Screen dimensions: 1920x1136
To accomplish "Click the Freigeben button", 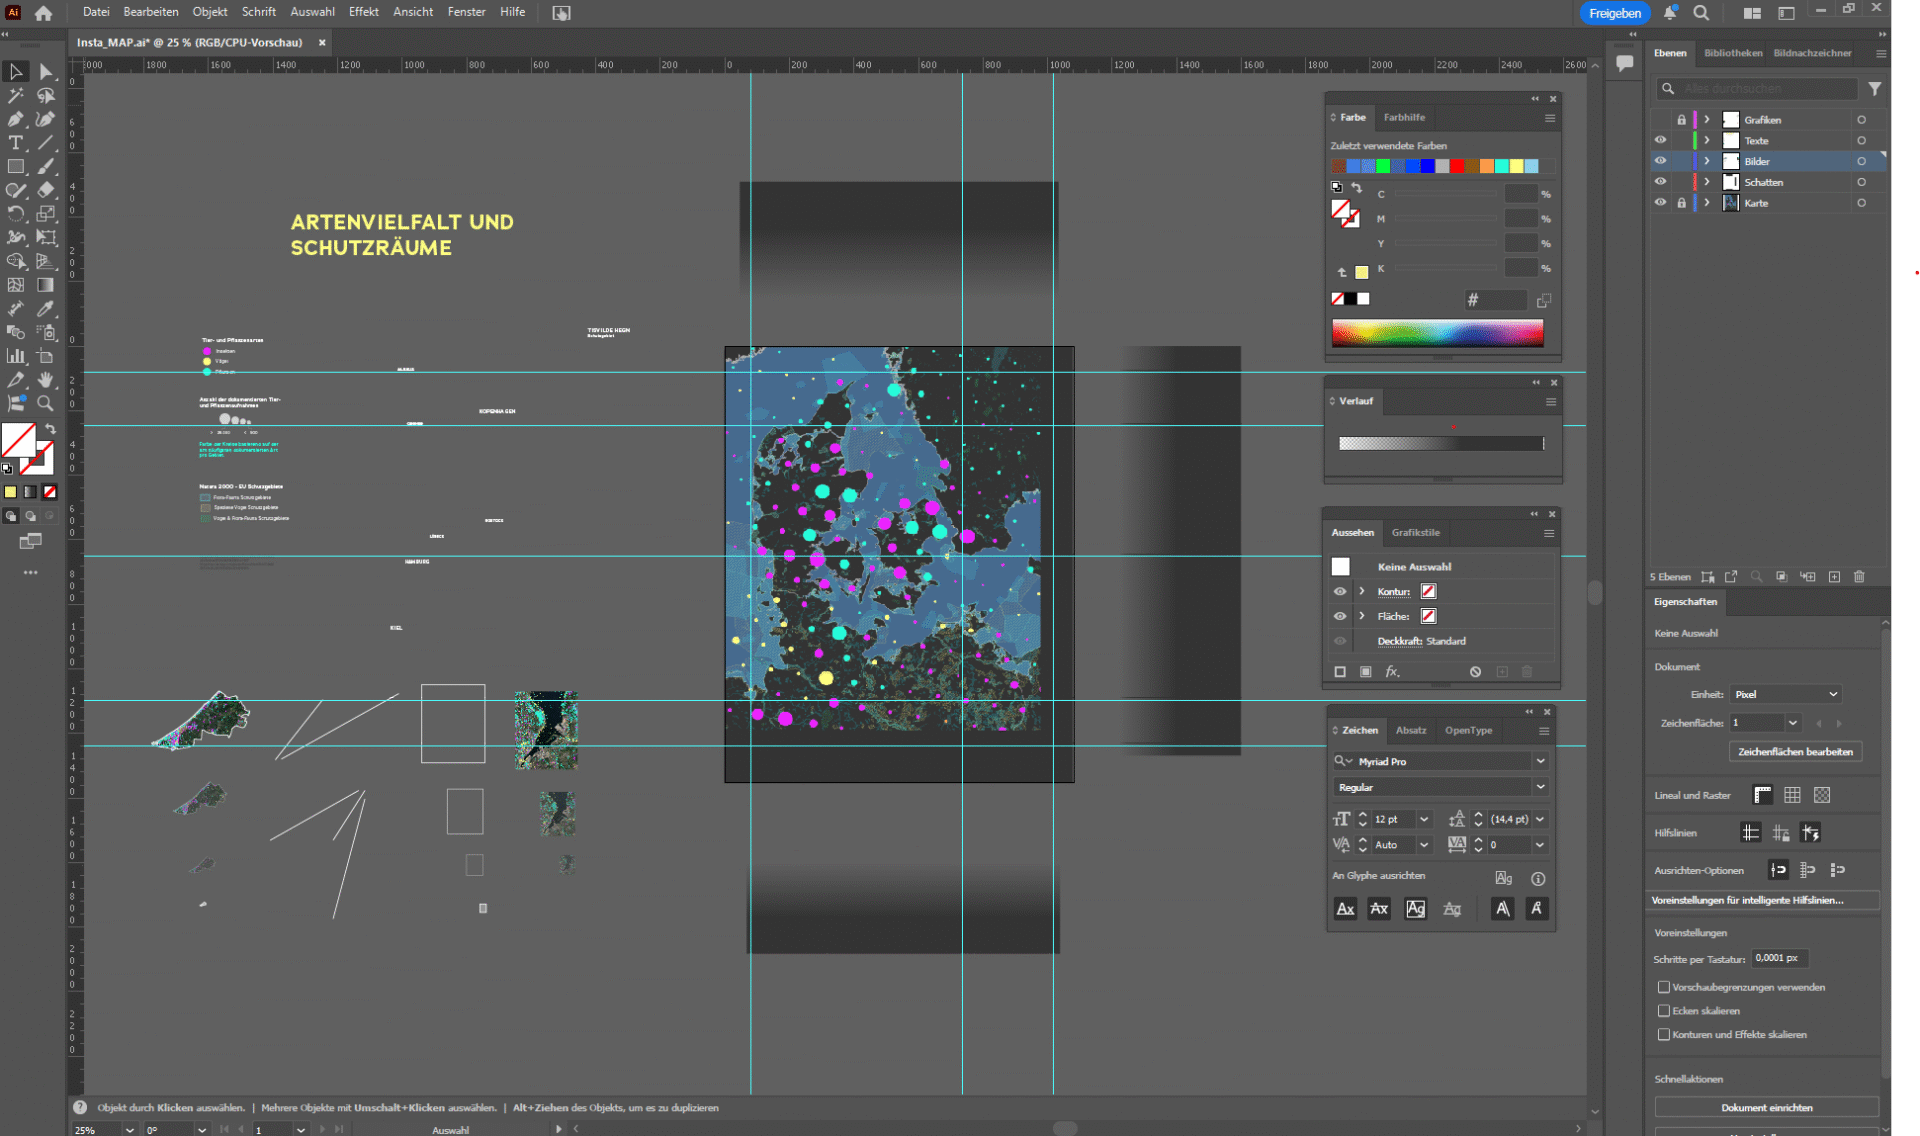I will point(1613,13).
